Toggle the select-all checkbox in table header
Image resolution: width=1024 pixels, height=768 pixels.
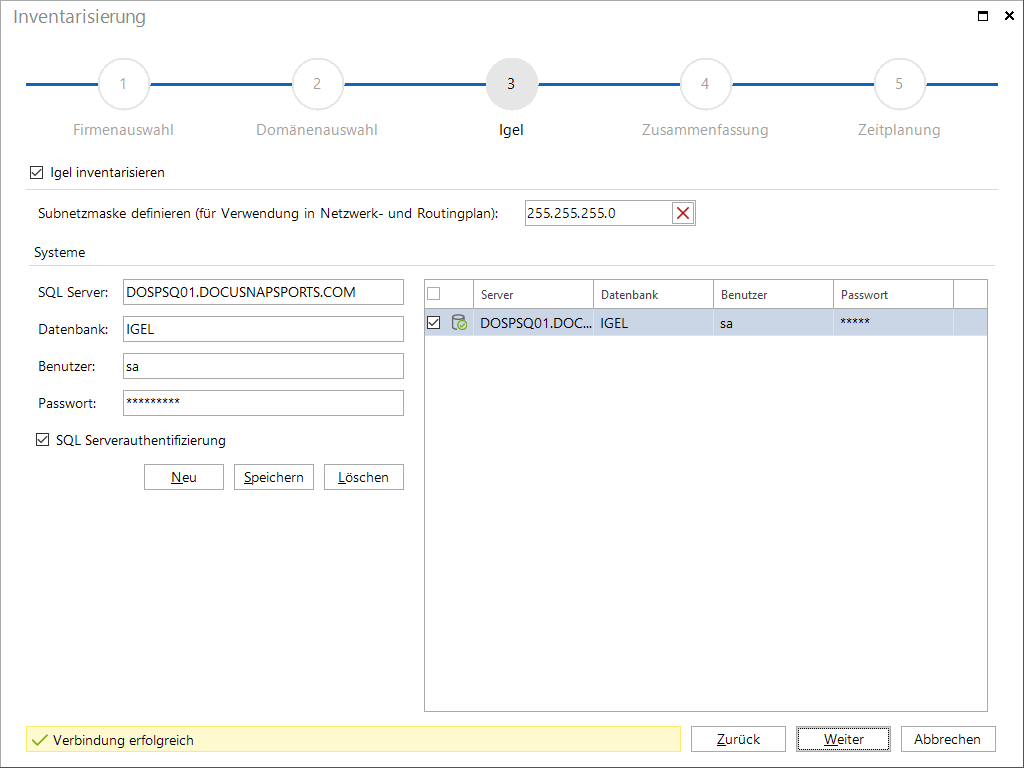pyautogui.click(x=434, y=294)
